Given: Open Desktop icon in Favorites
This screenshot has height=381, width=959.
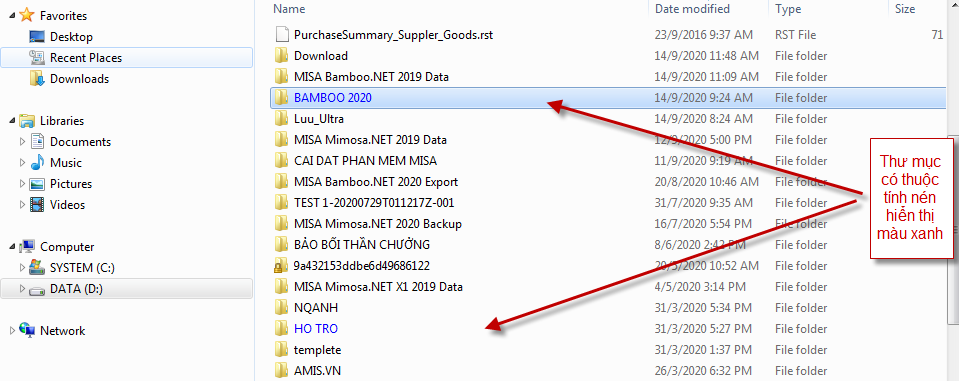Looking at the screenshot, I should coord(37,37).
